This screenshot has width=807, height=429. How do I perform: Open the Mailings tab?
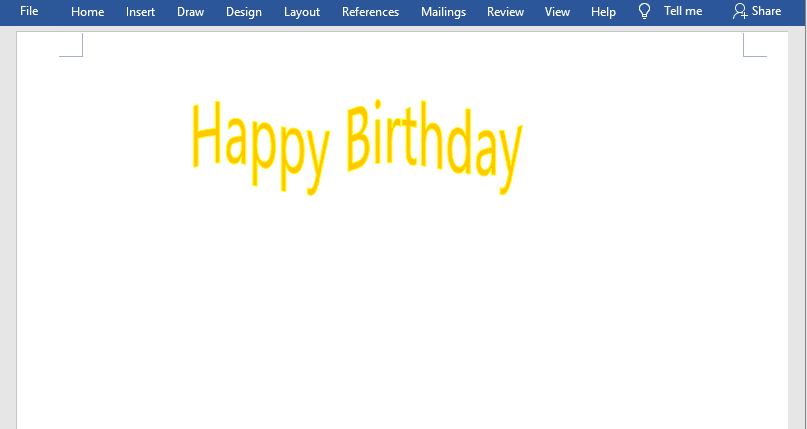coord(444,12)
